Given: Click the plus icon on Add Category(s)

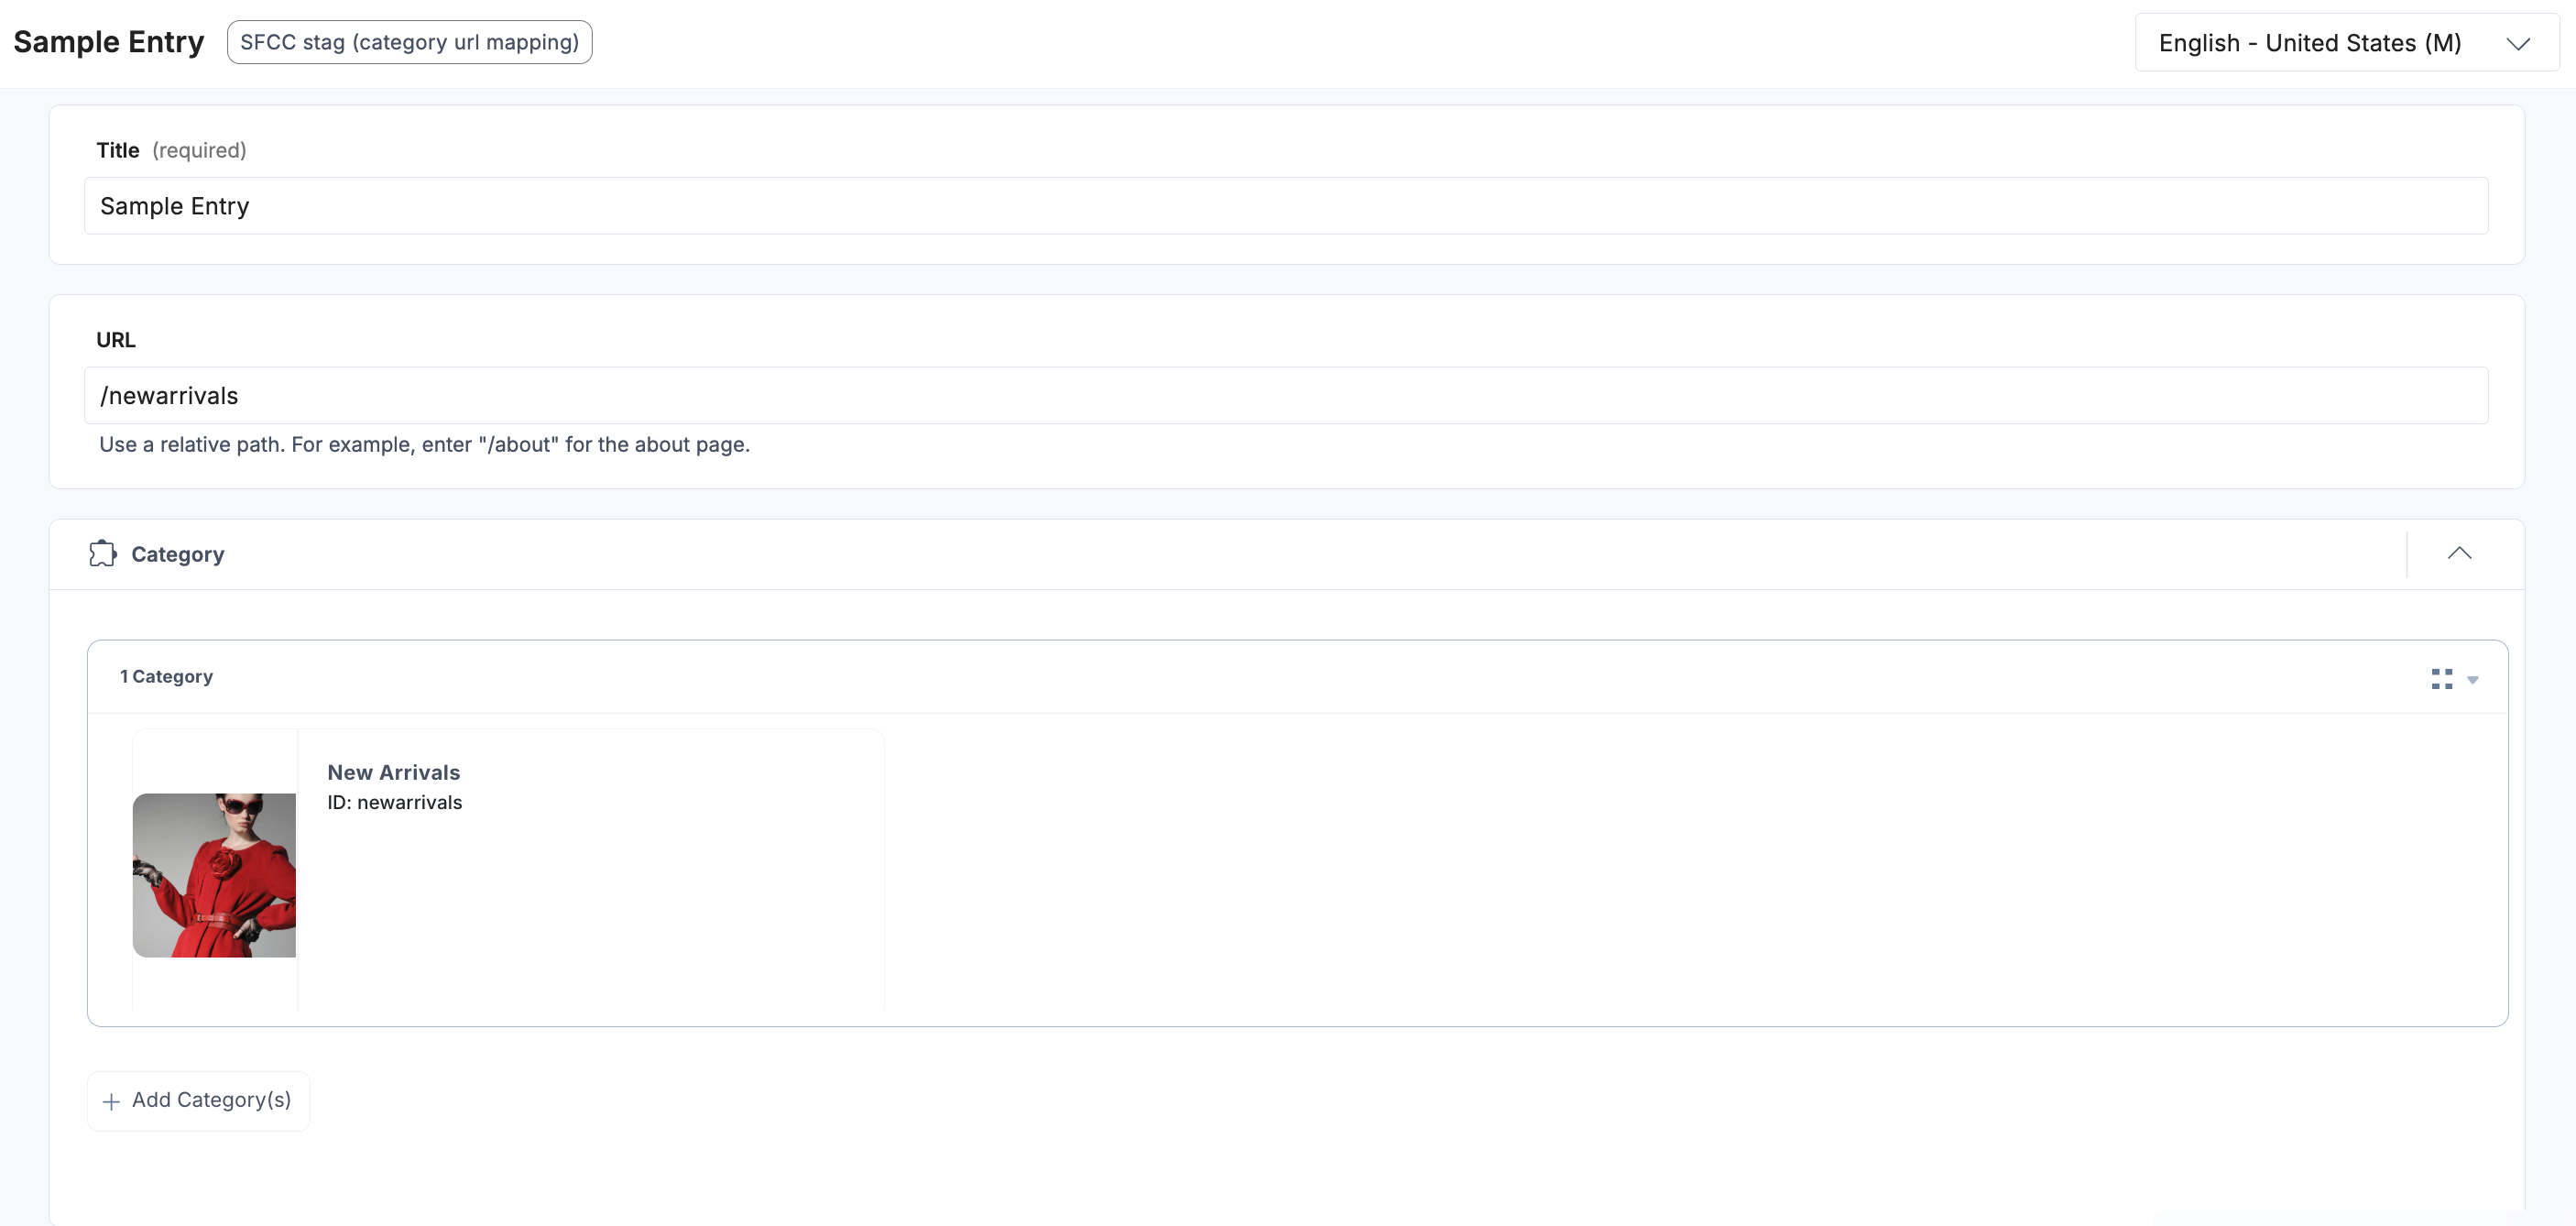Looking at the screenshot, I should (x=112, y=1101).
